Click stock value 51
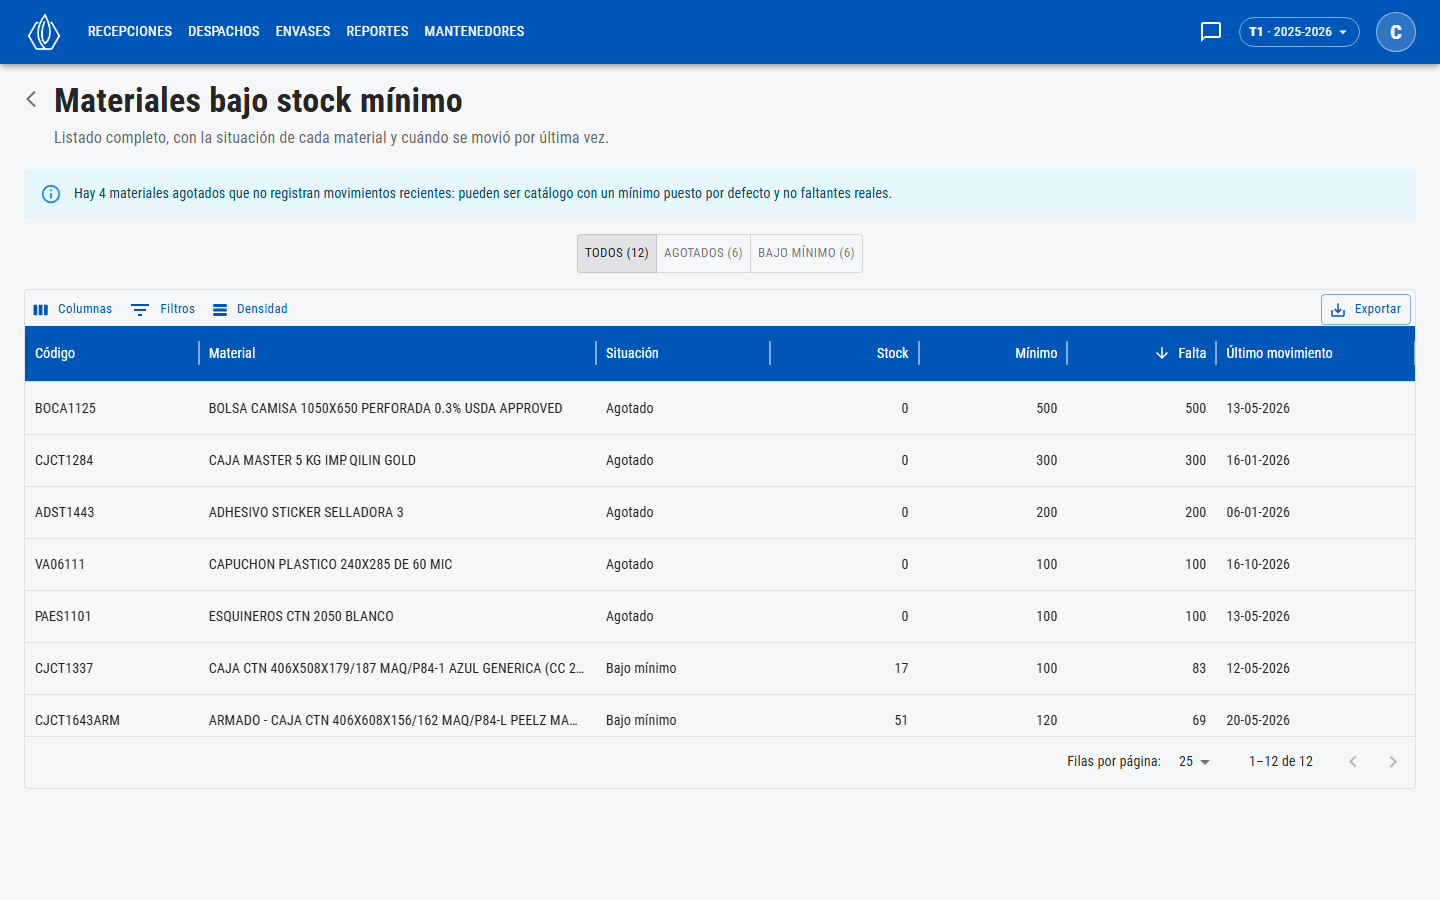Viewport: 1440px width, 900px height. tap(901, 720)
